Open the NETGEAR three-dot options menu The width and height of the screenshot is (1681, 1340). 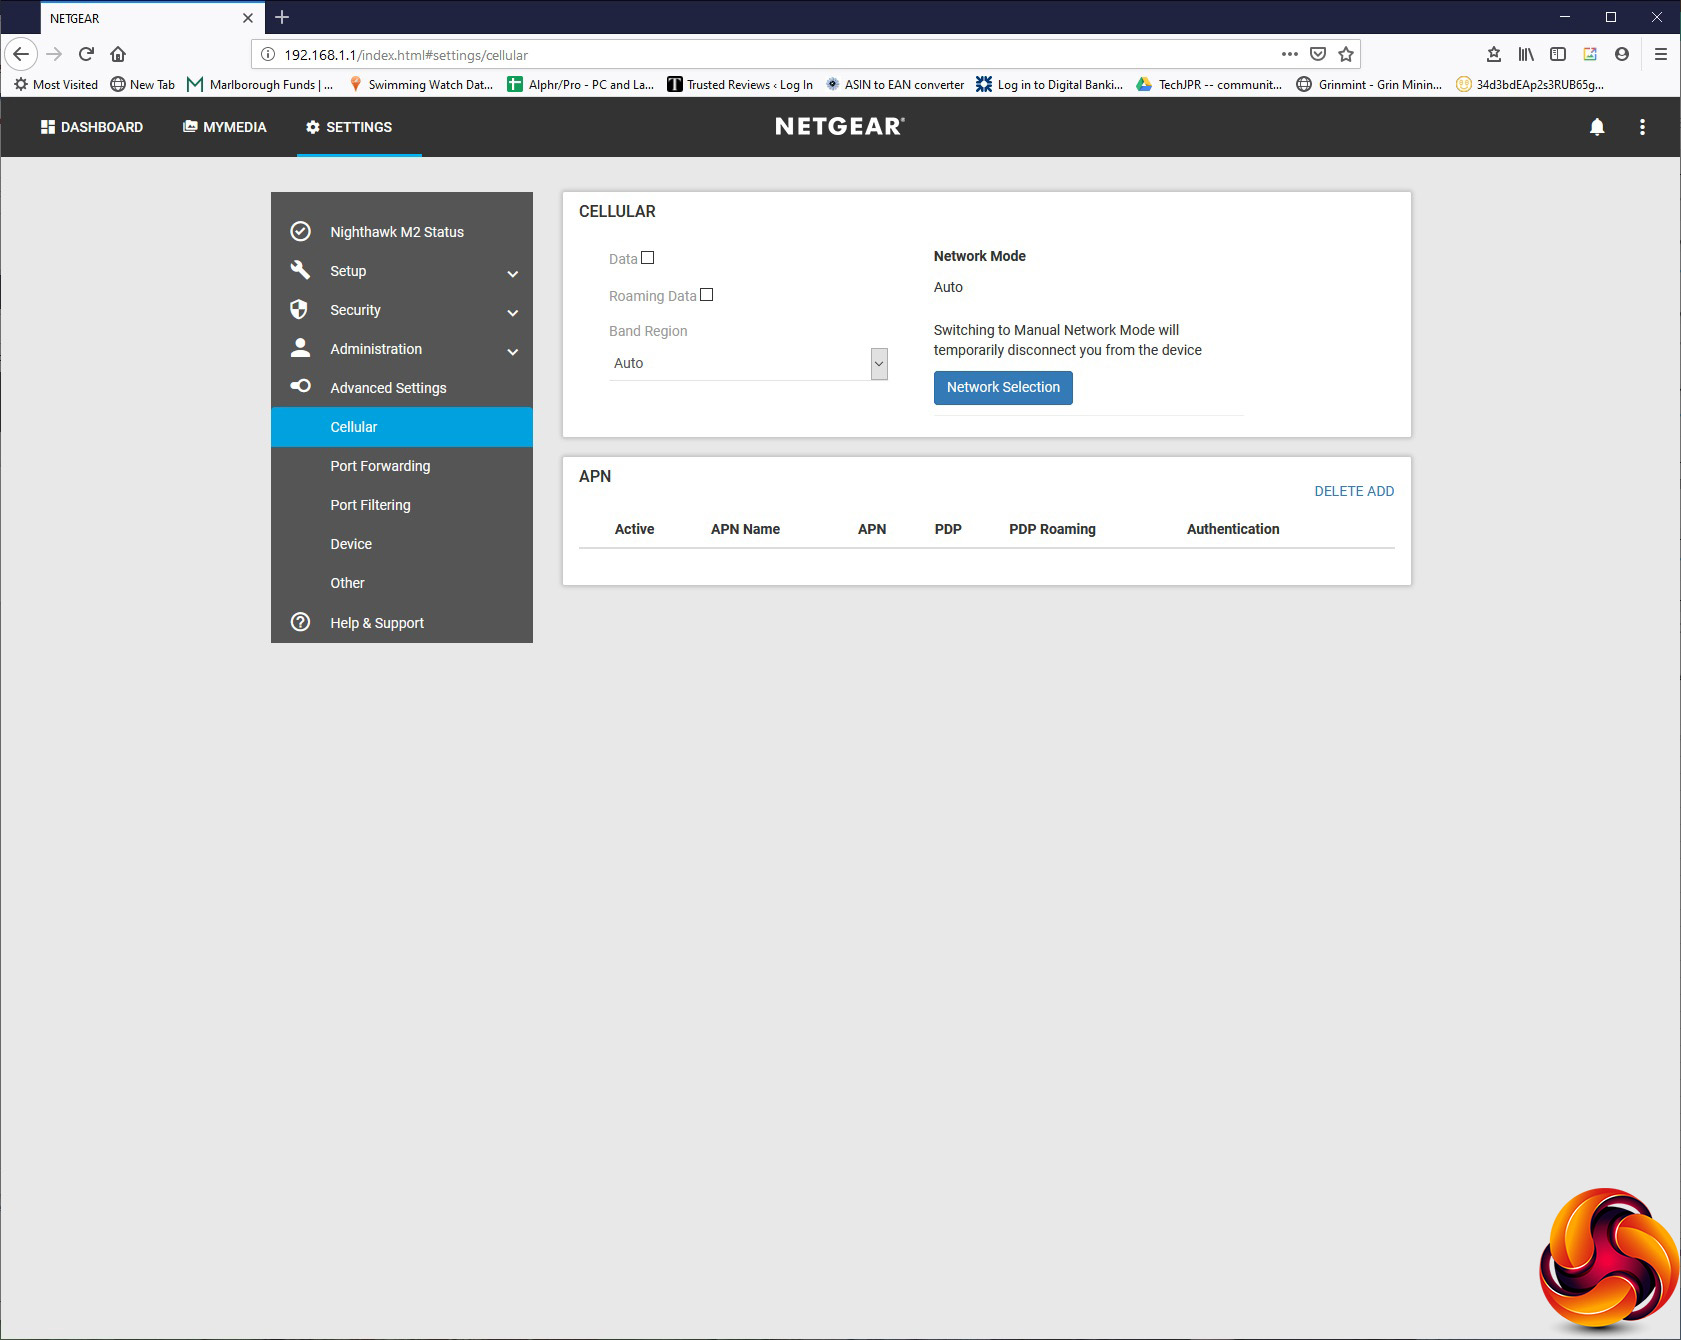(x=1642, y=127)
